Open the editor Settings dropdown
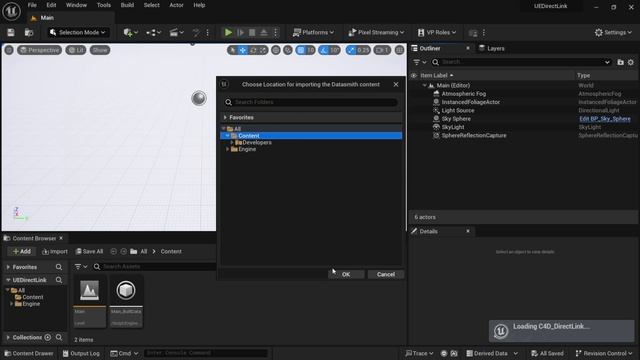This screenshot has height=360, width=640. click(613, 32)
